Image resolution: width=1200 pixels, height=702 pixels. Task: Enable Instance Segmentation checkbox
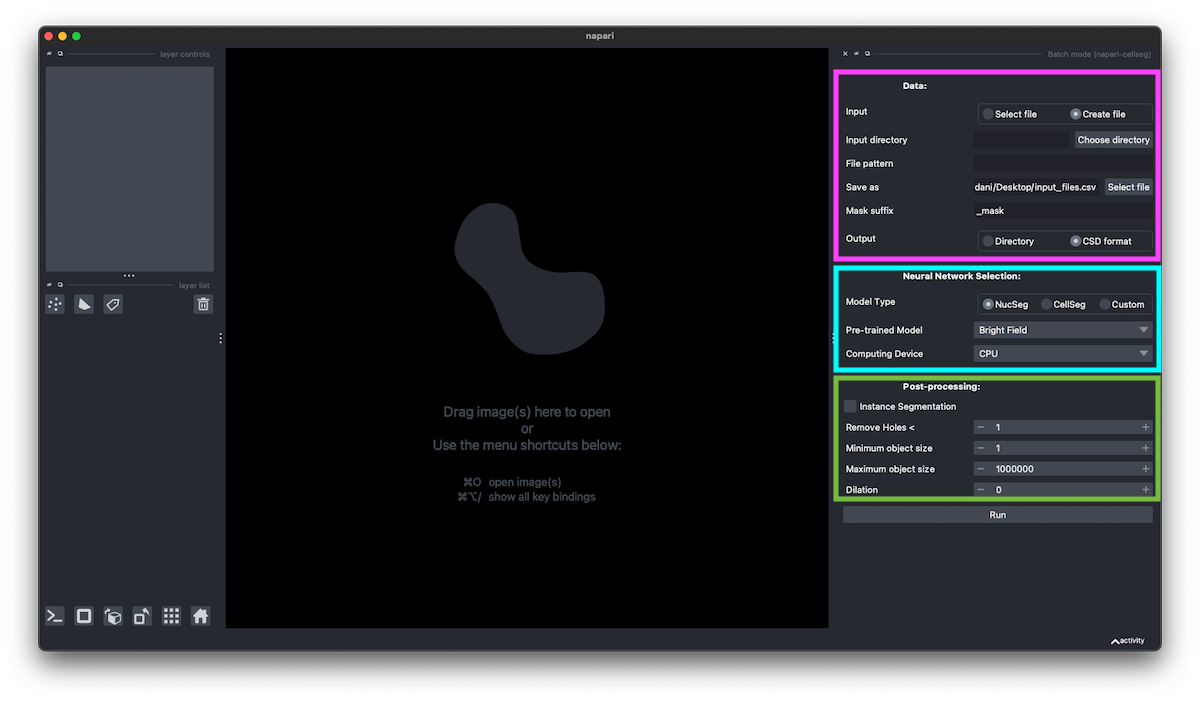850,406
